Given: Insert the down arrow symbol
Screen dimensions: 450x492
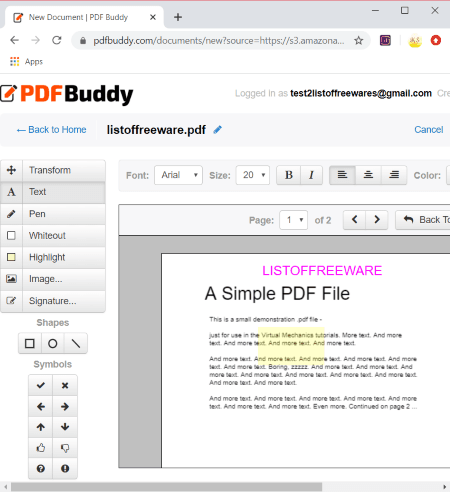Looking at the screenshot, I should coord(65,427).
